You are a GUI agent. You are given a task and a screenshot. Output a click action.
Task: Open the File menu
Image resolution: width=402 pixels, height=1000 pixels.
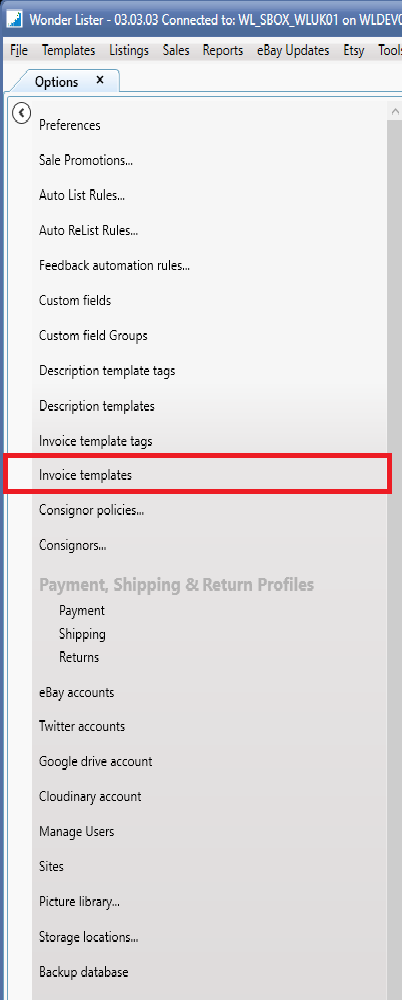(19, 50)
